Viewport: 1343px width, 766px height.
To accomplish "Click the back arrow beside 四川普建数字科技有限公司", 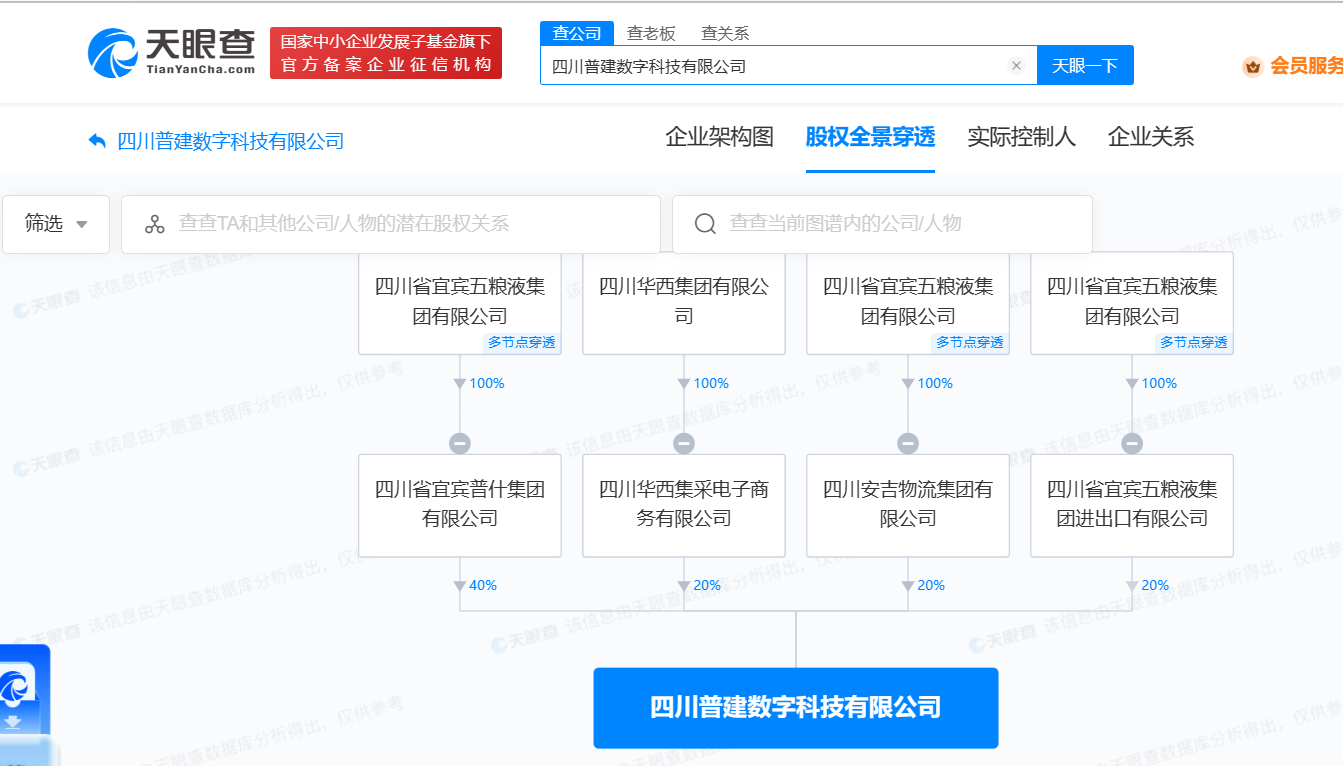I will tap(97, 140).
